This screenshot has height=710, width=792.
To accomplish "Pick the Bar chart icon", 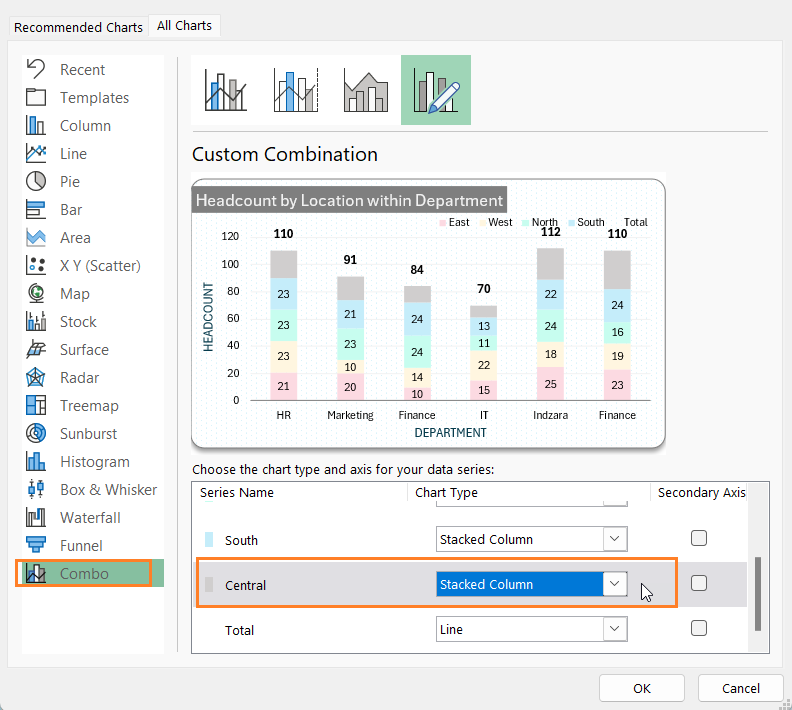I will pos(36,209).
